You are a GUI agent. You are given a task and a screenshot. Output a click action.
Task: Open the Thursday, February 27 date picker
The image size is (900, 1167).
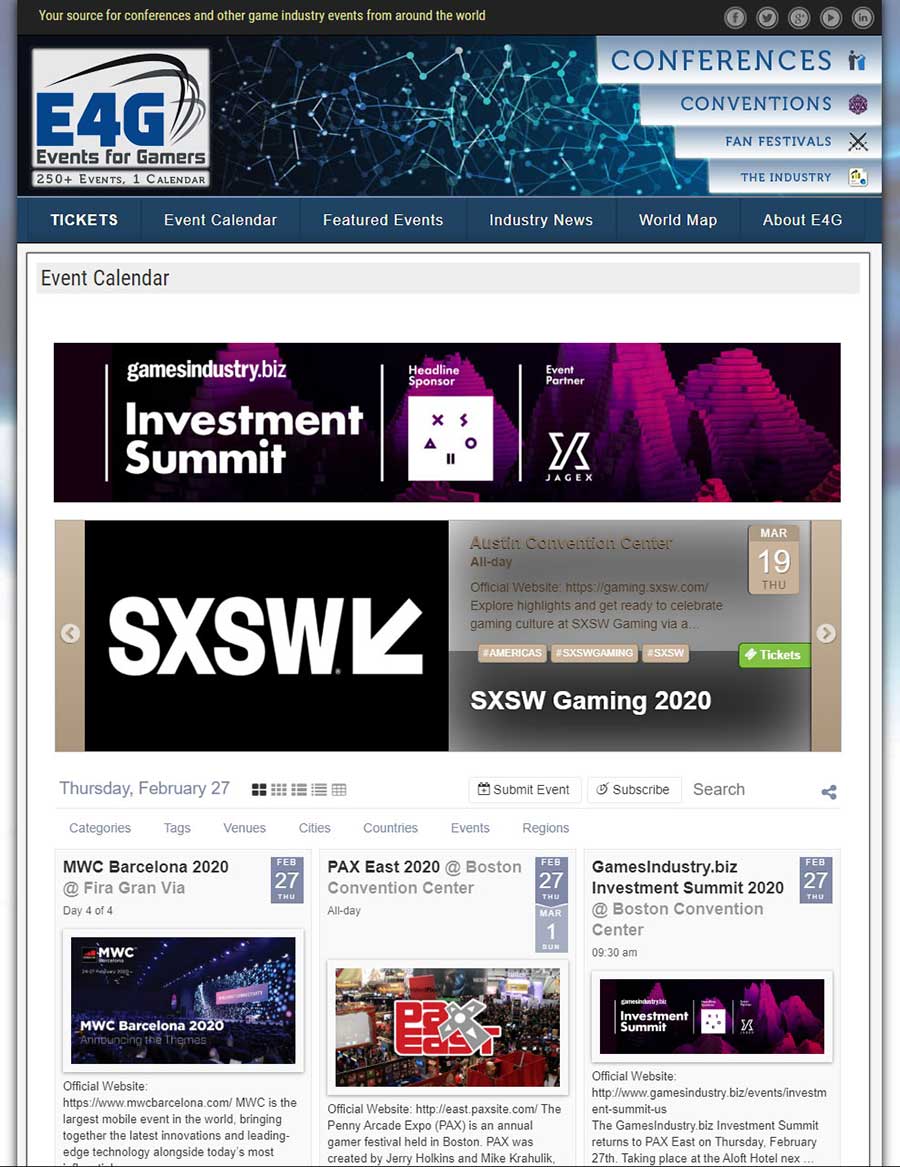(x=144, y=788)
